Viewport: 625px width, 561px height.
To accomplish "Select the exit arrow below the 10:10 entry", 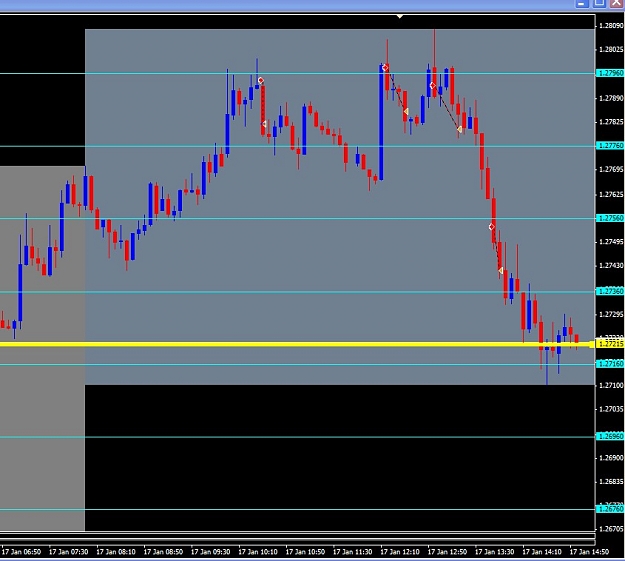I will [264, 124].
